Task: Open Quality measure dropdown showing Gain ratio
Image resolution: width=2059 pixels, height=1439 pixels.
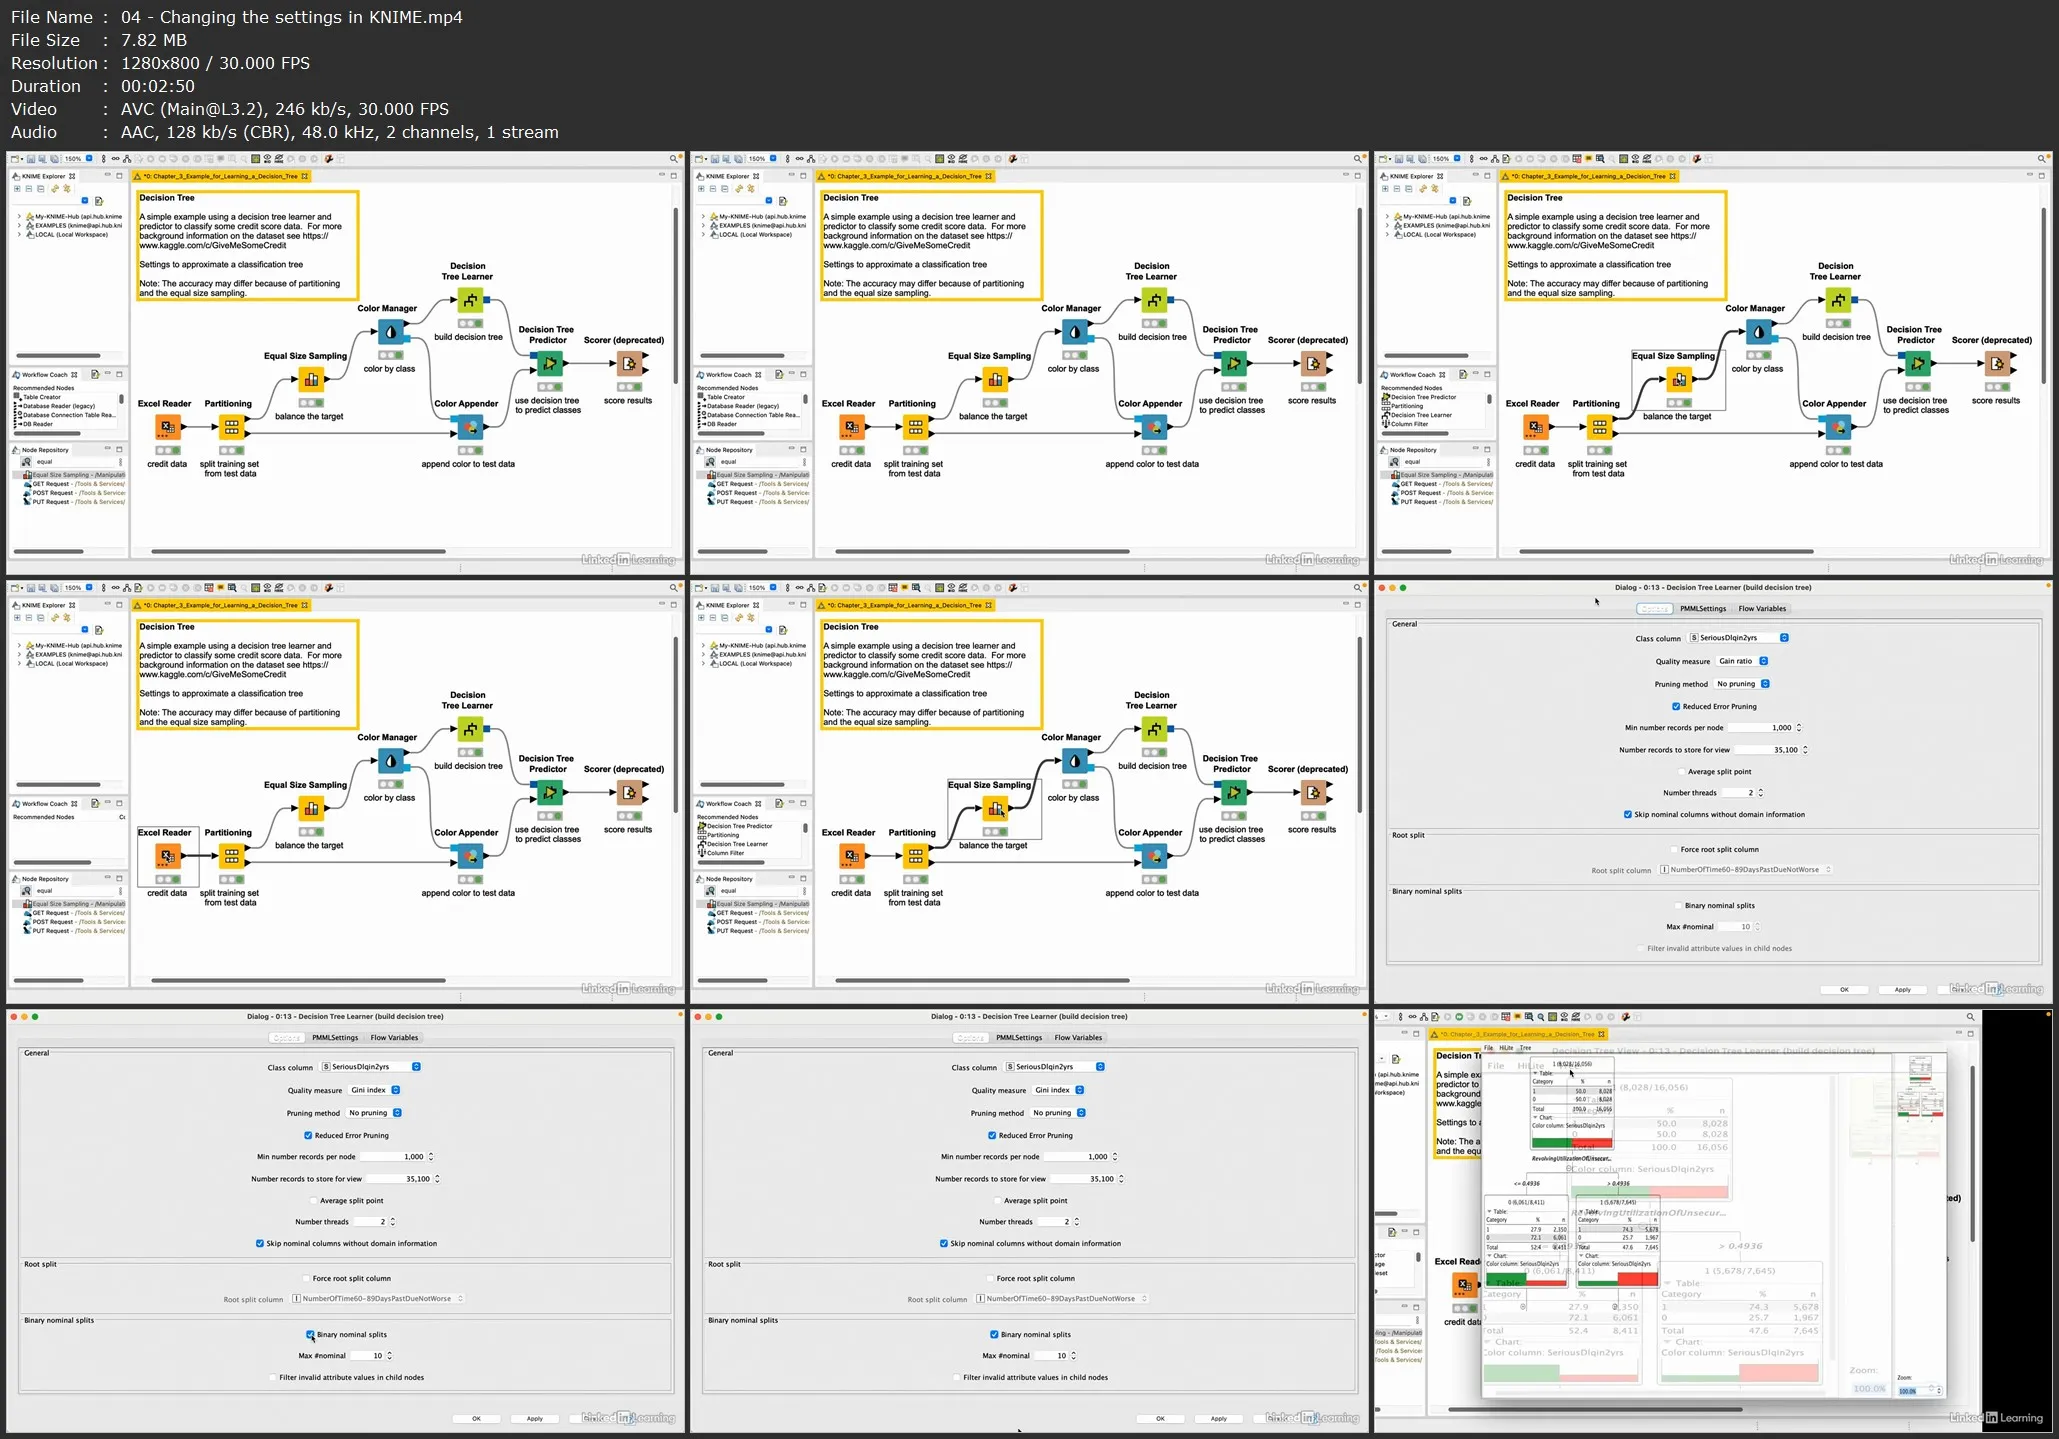Action: [x=1742, y=661]
